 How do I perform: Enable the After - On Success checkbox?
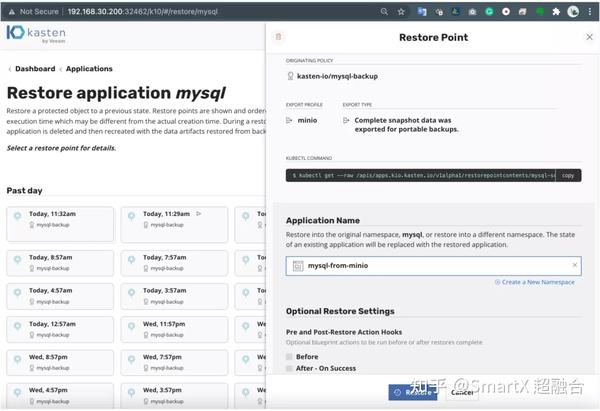click(x=289, y=368)
